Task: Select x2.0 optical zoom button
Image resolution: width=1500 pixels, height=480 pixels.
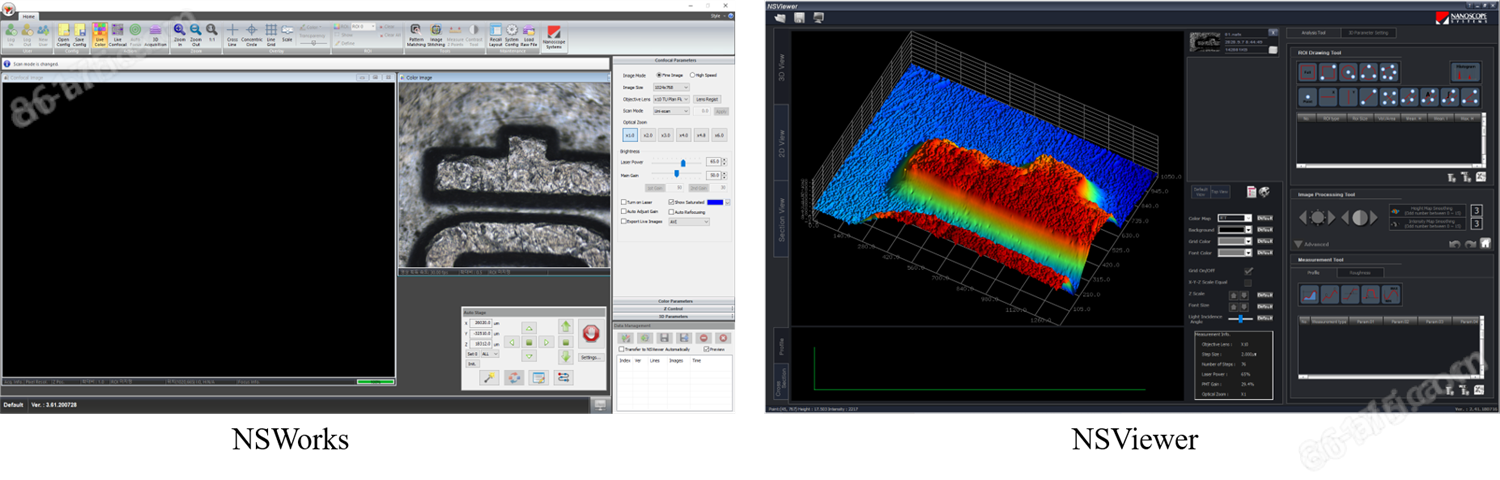Action: coord(647,135)
